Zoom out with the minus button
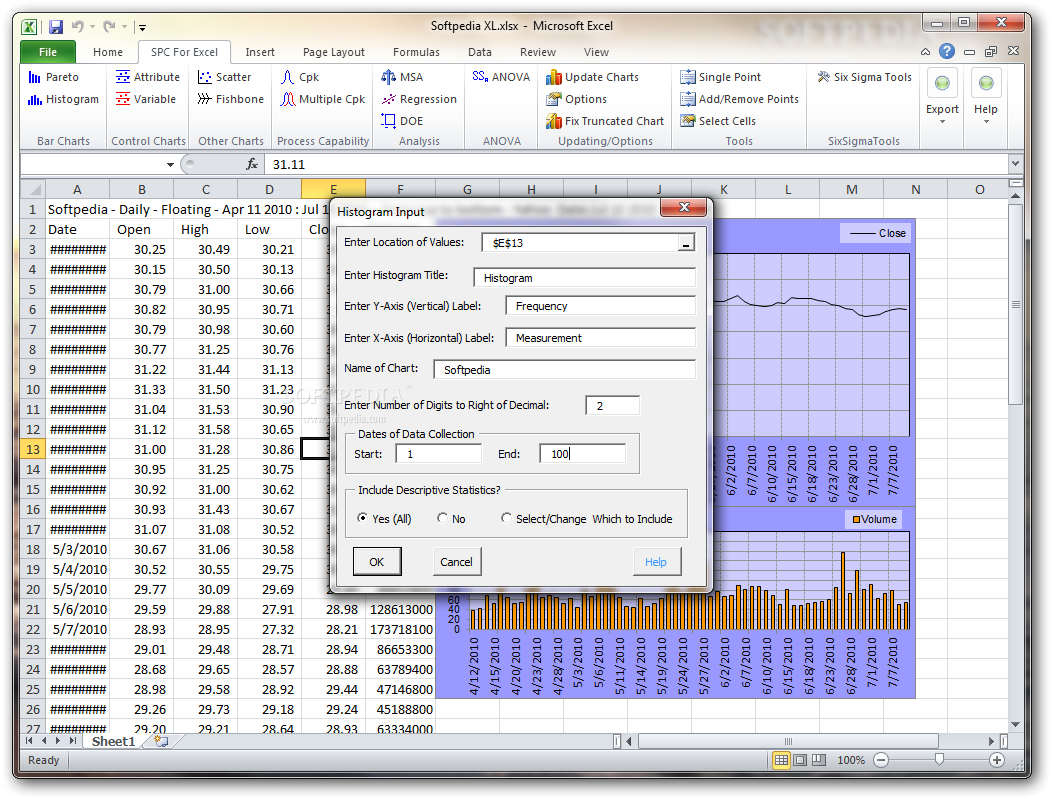 point(881,760)
